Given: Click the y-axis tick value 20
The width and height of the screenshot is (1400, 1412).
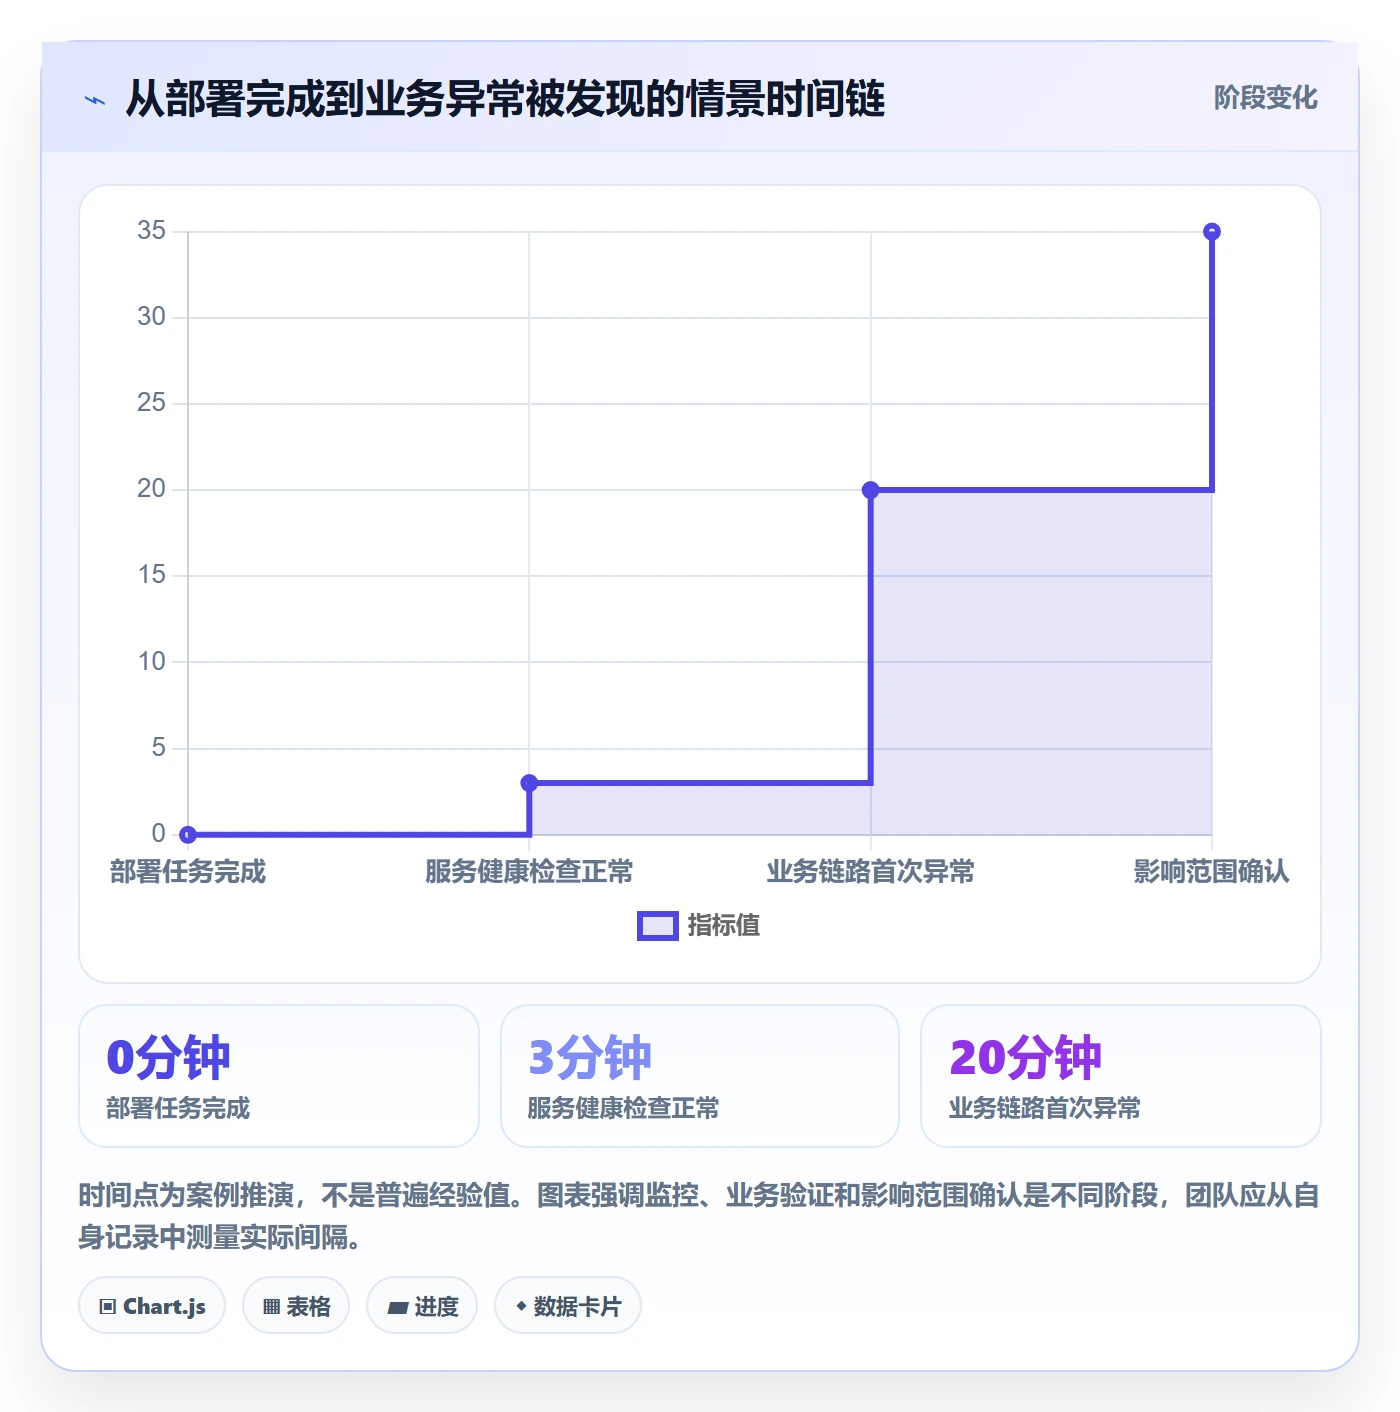Looking at the screenshot, I should [x=152, y=489].
